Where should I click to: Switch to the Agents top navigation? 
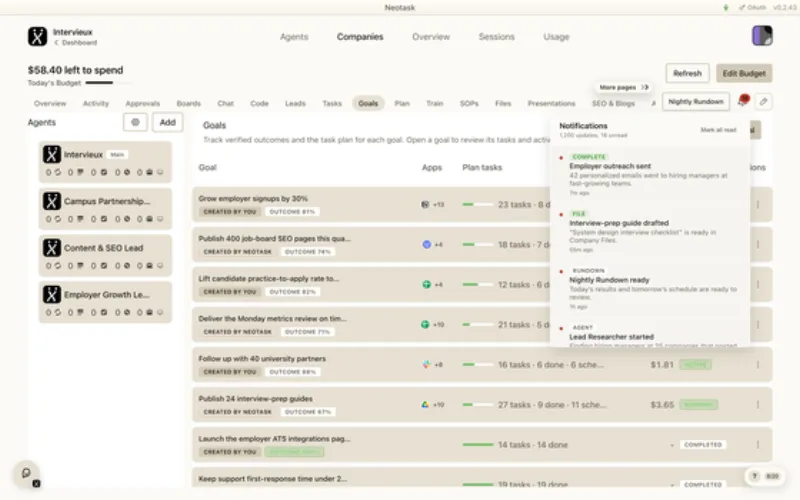coord(294,37)
